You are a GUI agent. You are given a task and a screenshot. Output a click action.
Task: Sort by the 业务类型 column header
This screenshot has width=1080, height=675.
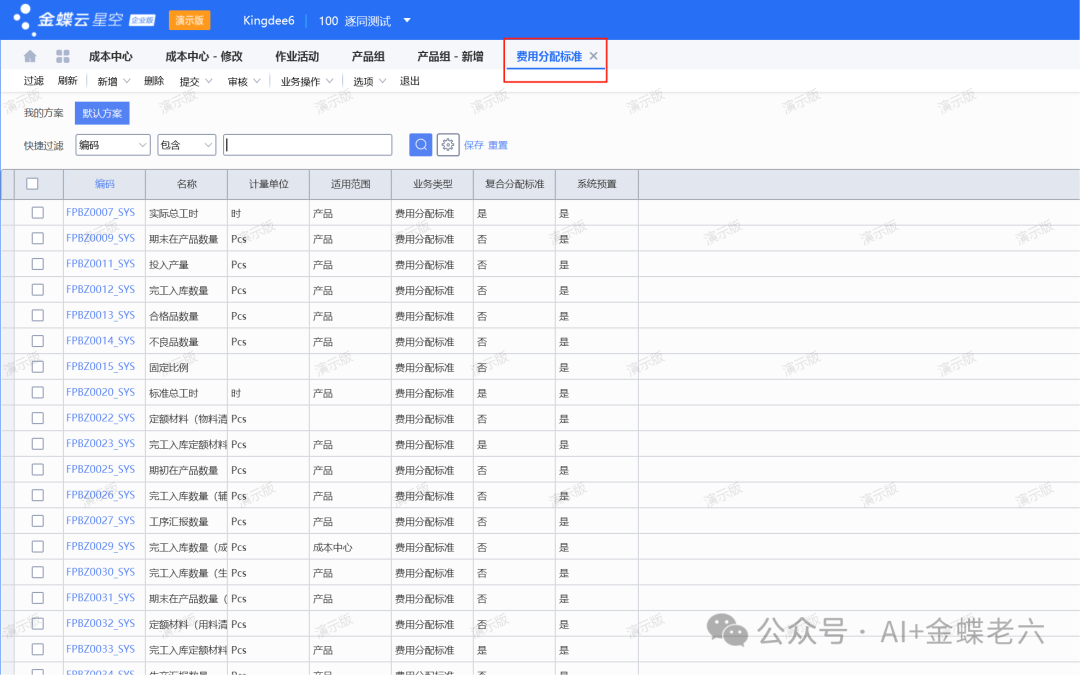click(x=432, y=185)
